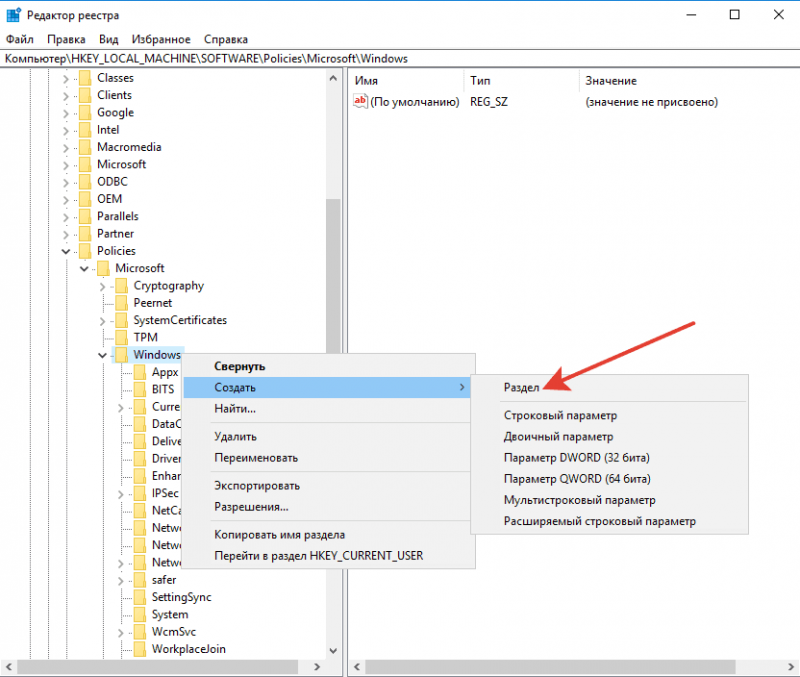Click the WcmSvc folder icon

coord(140,633)
